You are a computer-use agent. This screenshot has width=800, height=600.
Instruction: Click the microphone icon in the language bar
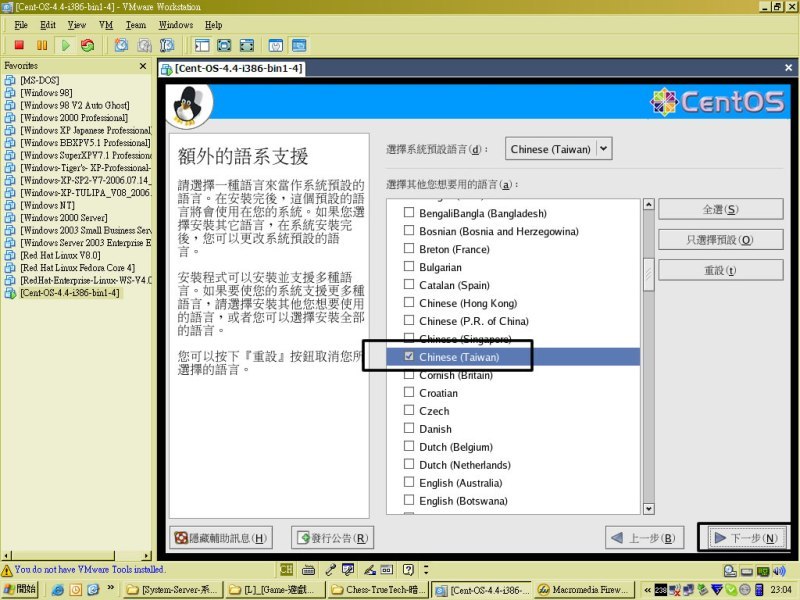tap(331, 569)
